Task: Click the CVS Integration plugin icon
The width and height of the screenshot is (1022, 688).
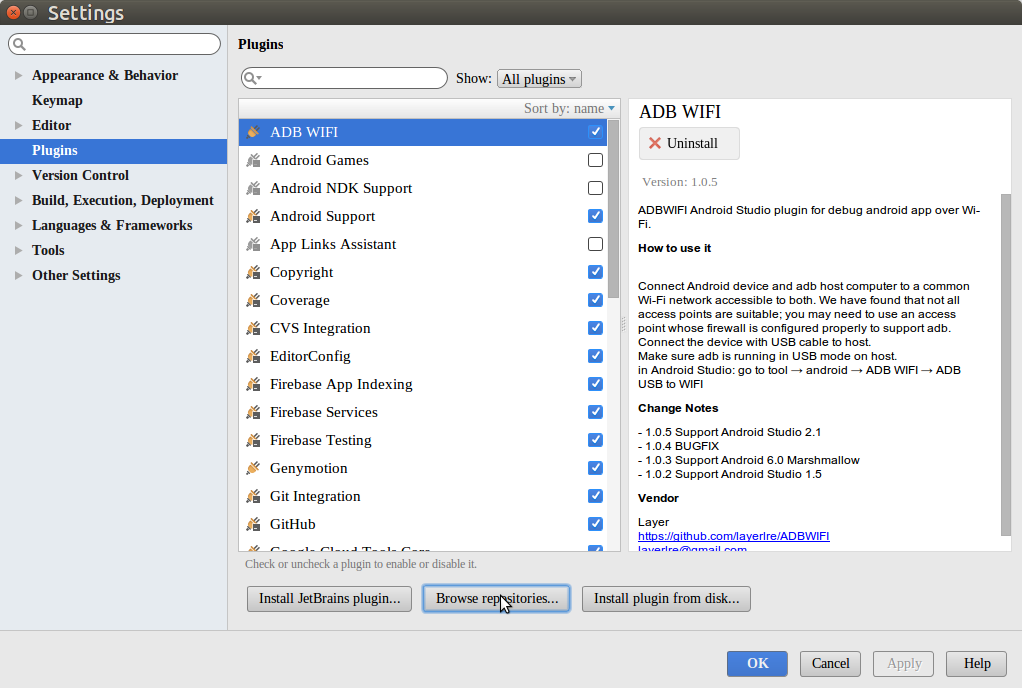Action: [254, 328]
